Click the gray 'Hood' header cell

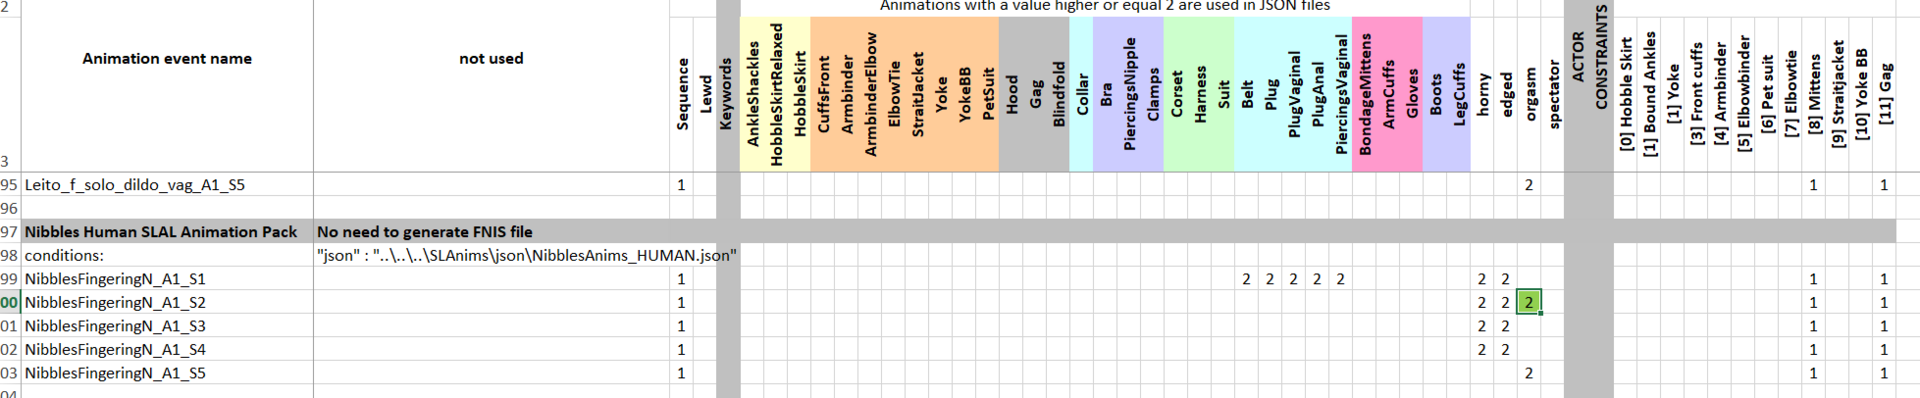coord(1011,94)
